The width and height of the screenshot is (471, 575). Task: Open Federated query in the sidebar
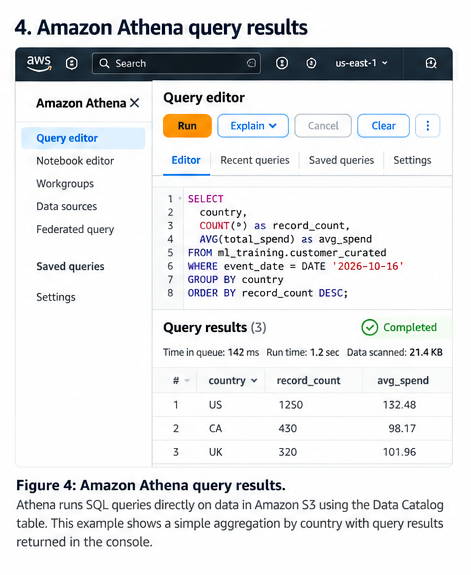coord(75,230)
